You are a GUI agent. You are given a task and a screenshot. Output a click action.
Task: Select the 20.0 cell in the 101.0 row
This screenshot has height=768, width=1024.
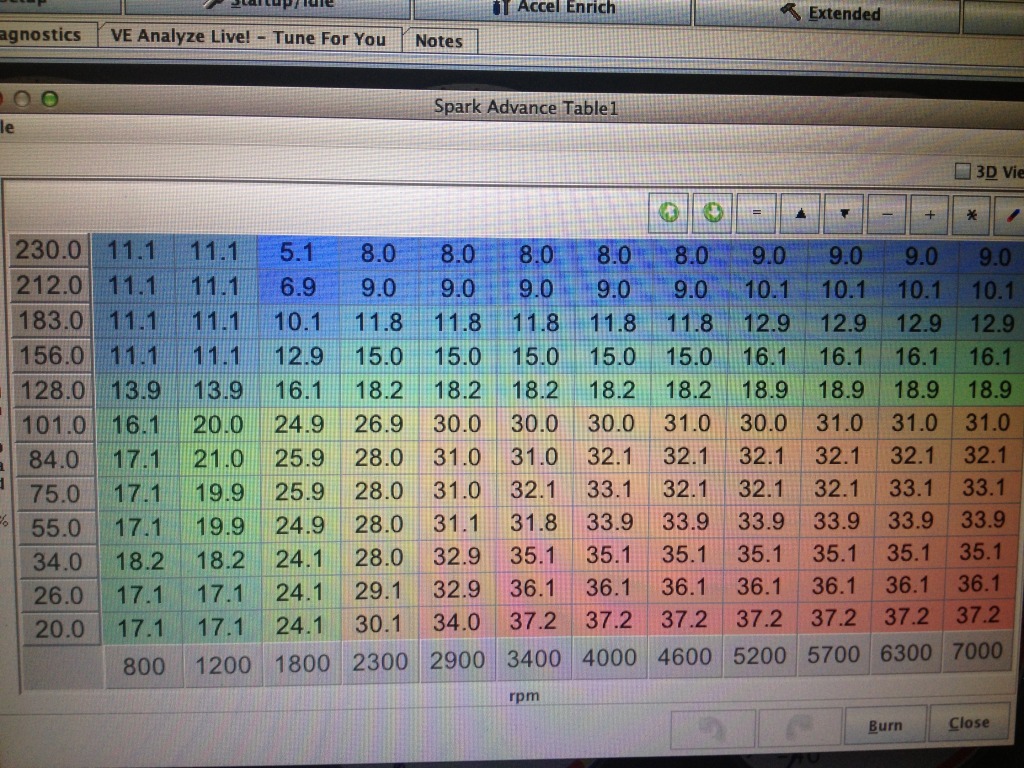point(217,424)
